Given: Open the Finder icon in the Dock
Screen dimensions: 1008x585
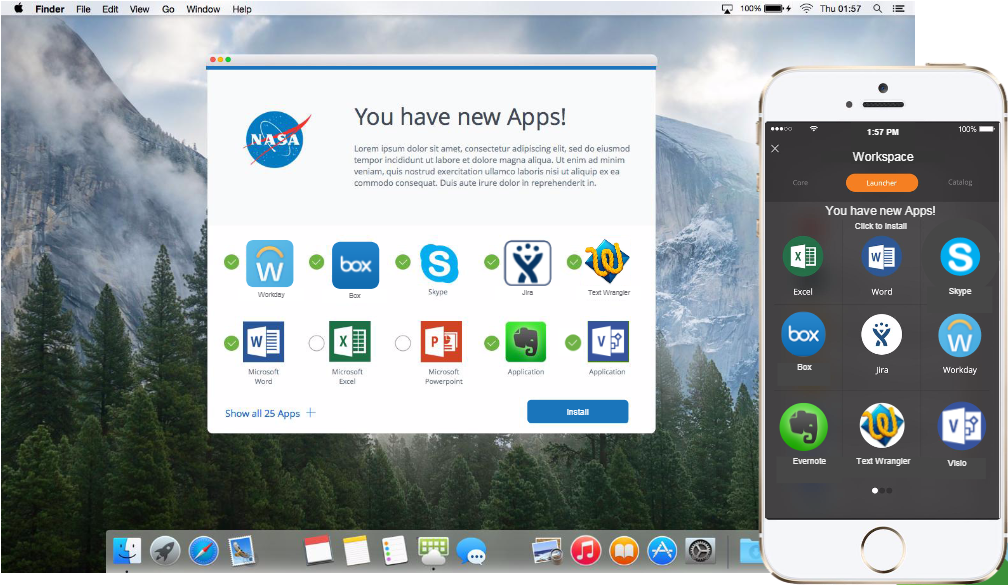Looking at the screenshot, I should coord(127,551).
